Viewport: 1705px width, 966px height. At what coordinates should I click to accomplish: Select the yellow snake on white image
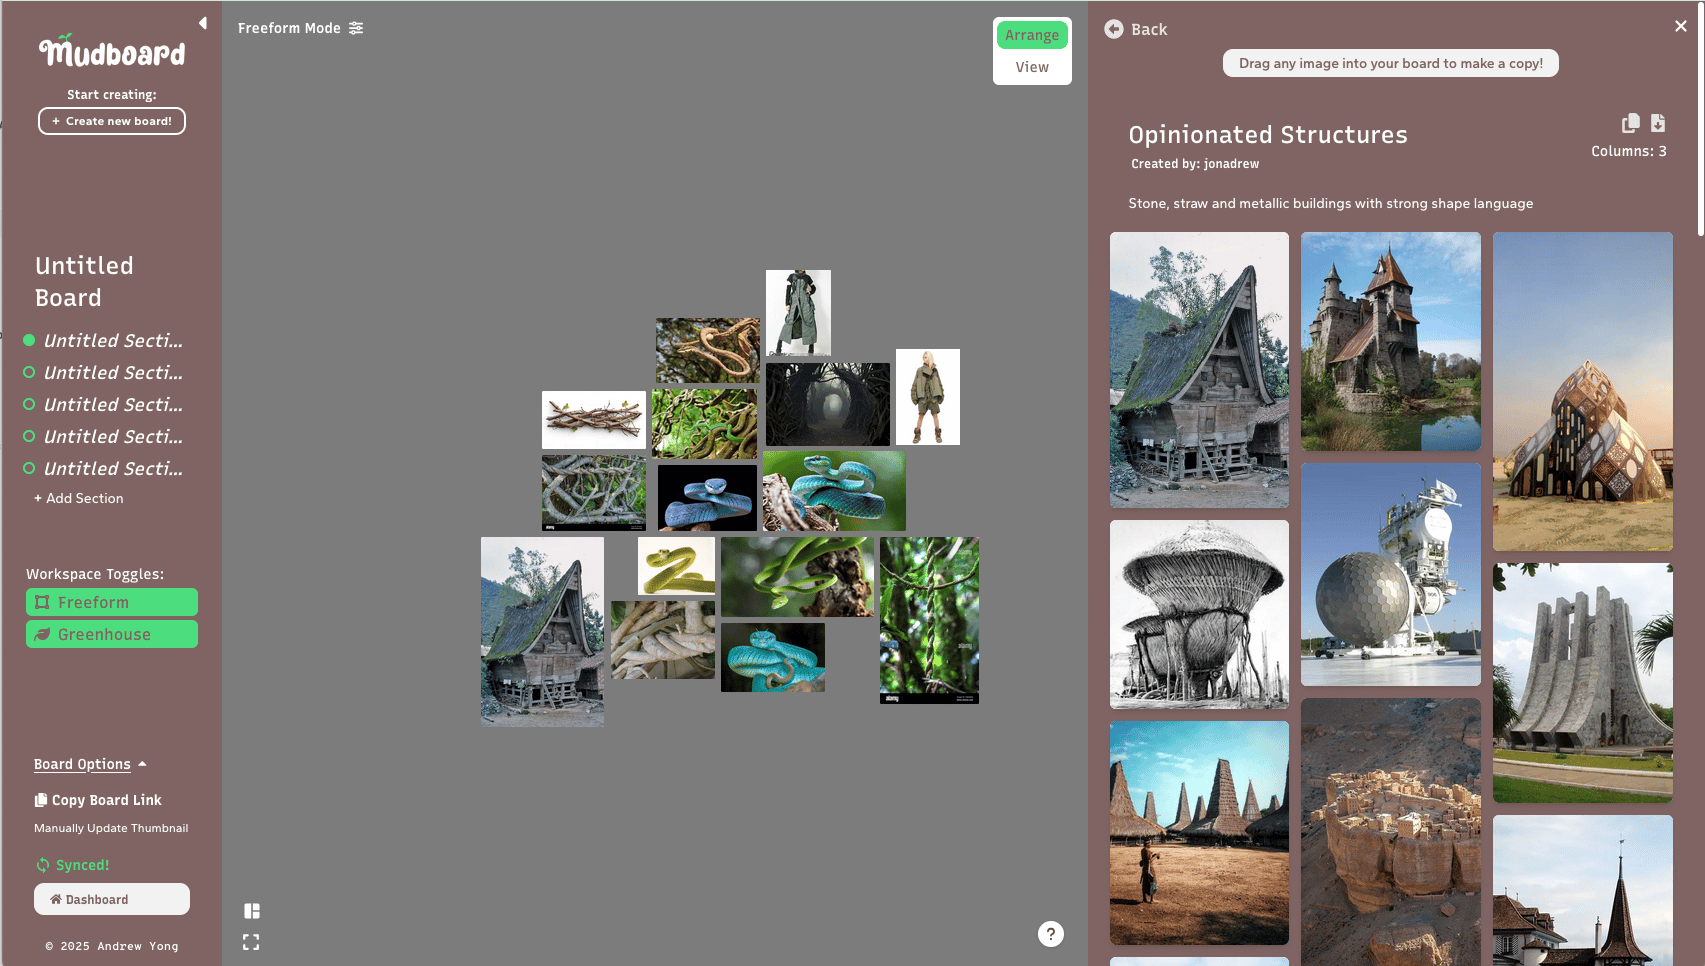[676, 566]
